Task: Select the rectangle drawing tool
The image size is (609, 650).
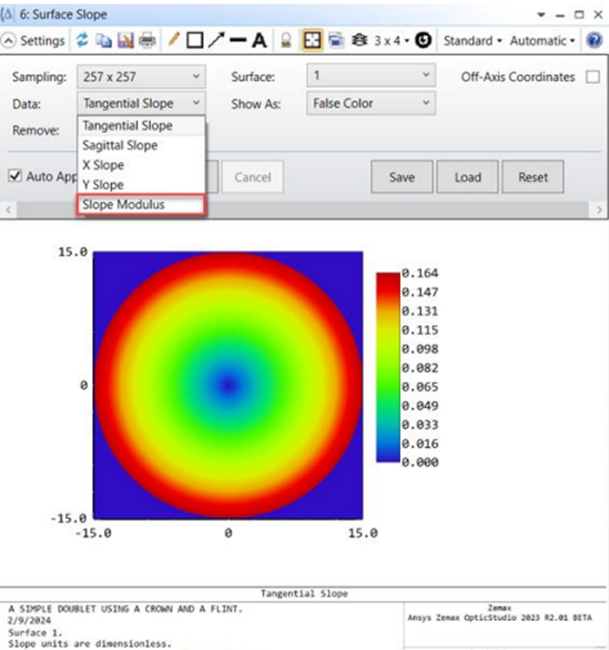Action: pos(195,41)
